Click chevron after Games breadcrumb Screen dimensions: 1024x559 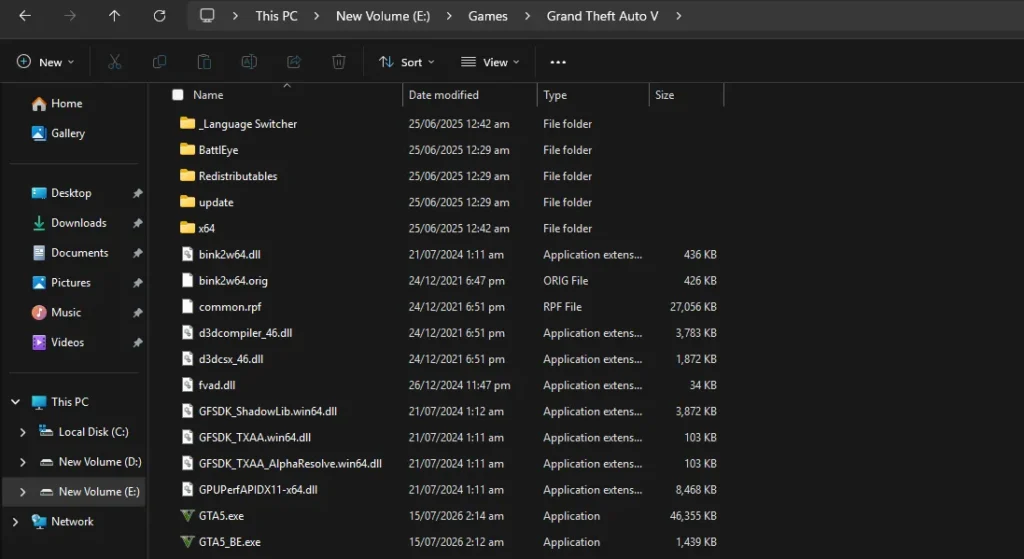527,16
